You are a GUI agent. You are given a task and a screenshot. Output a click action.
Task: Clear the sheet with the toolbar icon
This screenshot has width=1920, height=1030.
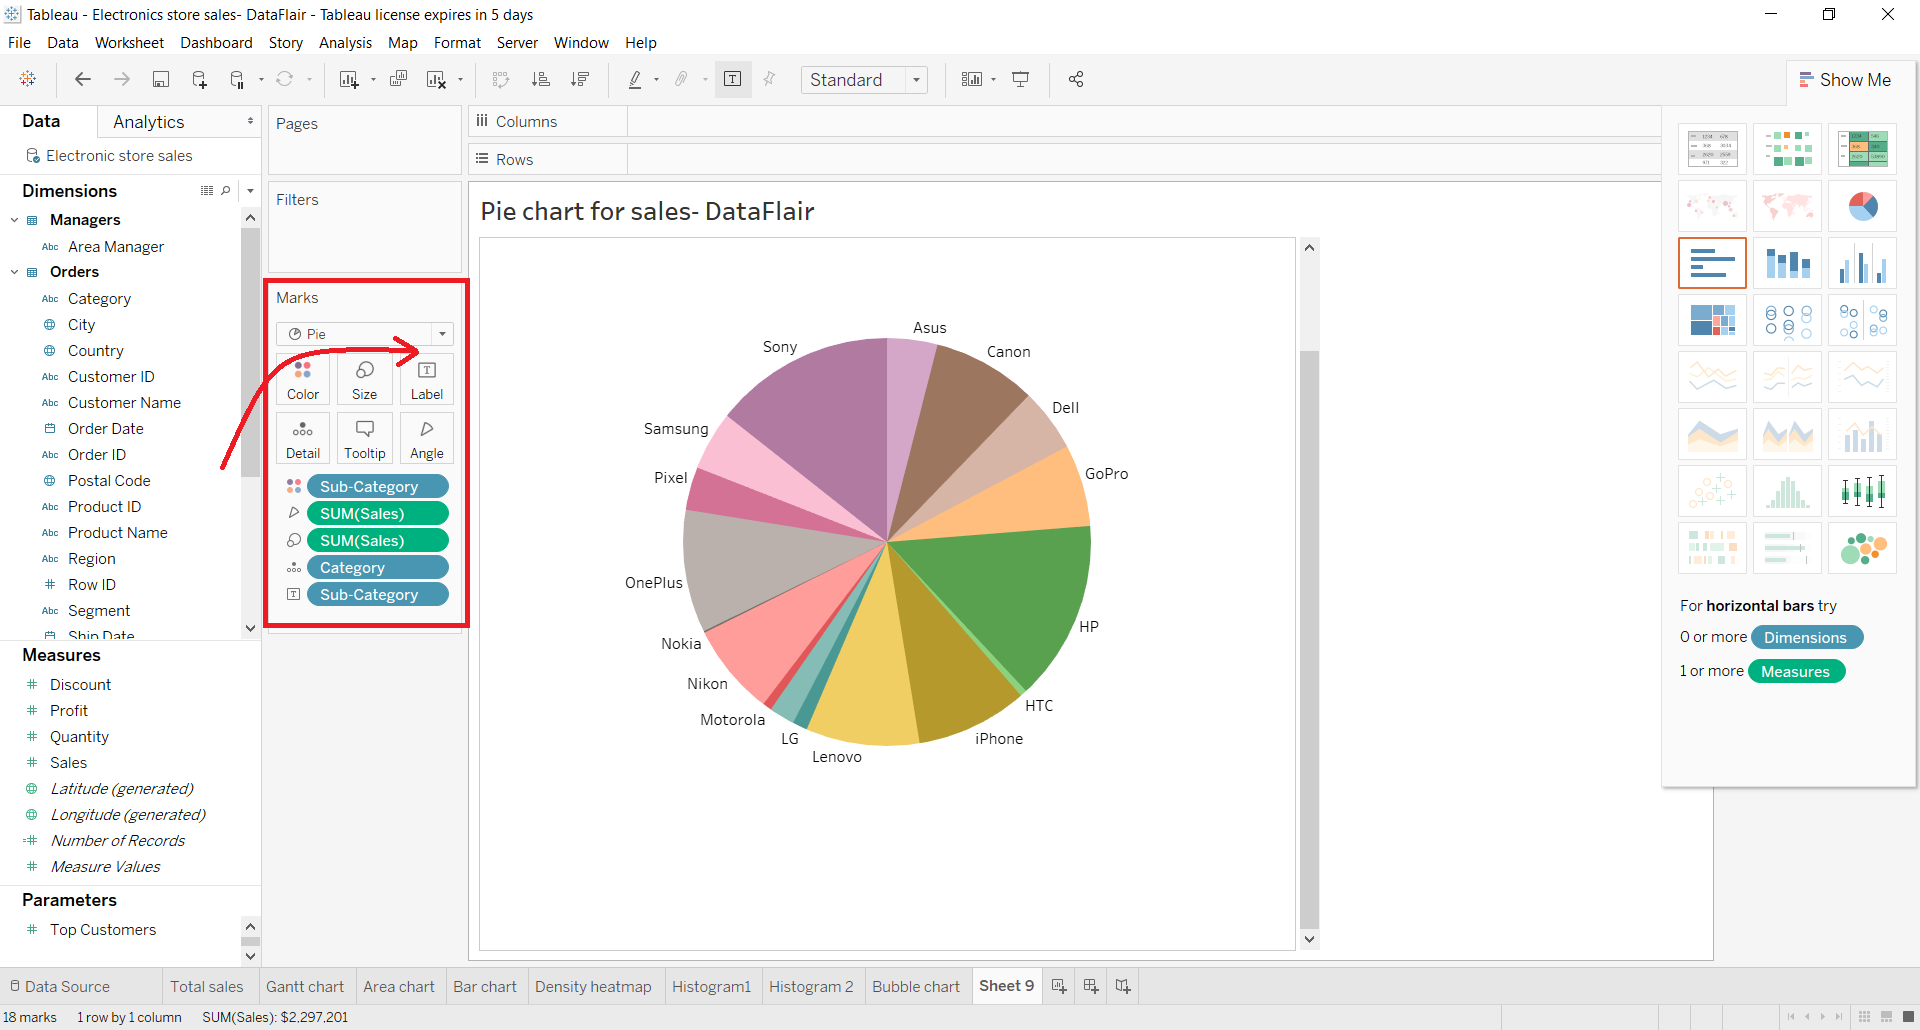pyautogui.click(x=436, y=79)
